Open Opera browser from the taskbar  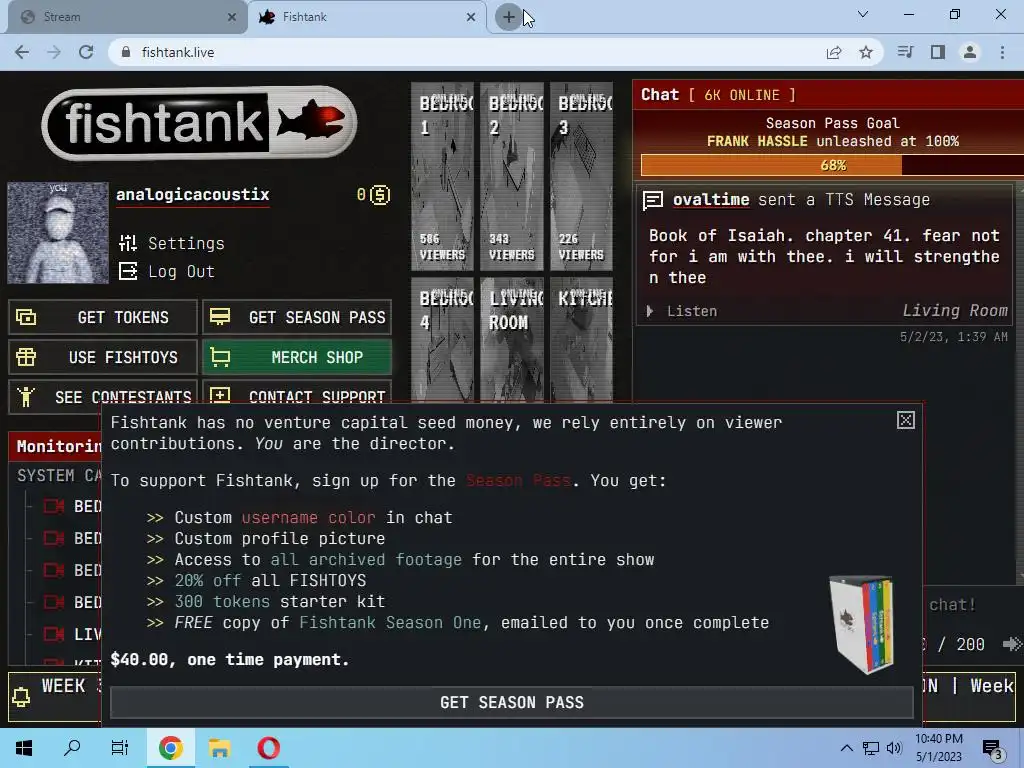(268, 748)
